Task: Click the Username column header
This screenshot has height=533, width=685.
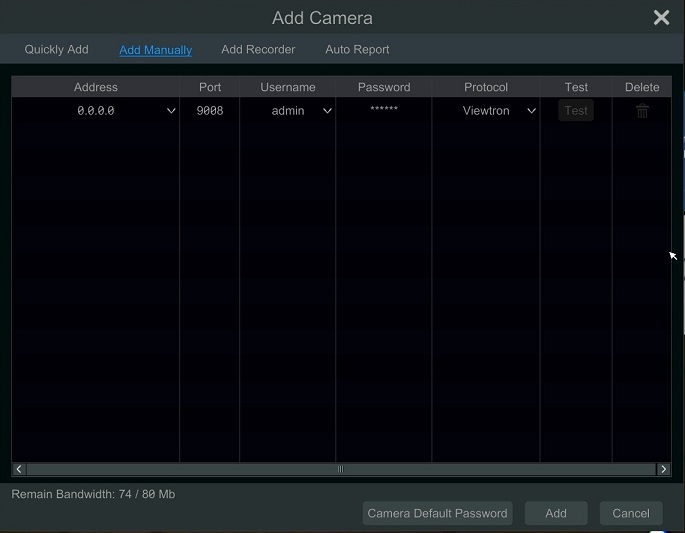Action: click(x=287, y=87)
